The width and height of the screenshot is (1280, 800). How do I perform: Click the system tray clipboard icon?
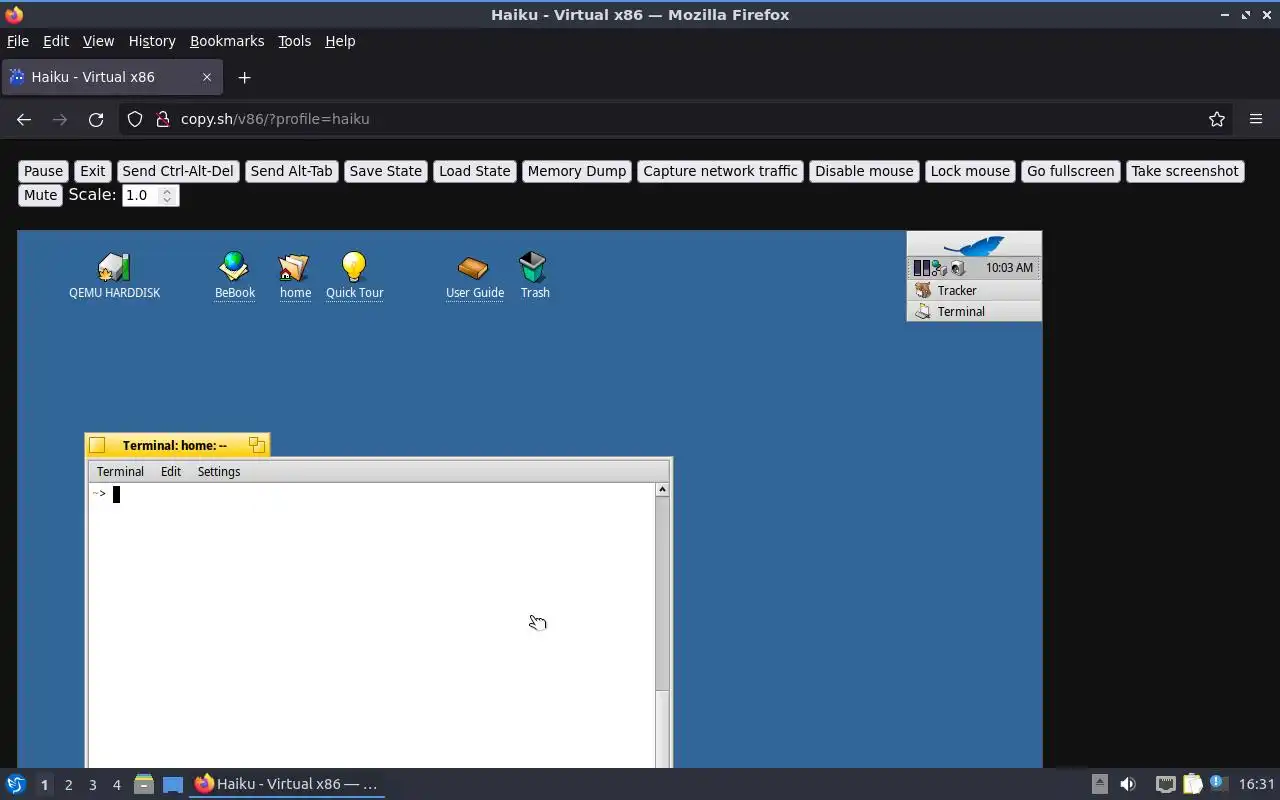[x=1192, y=784]
